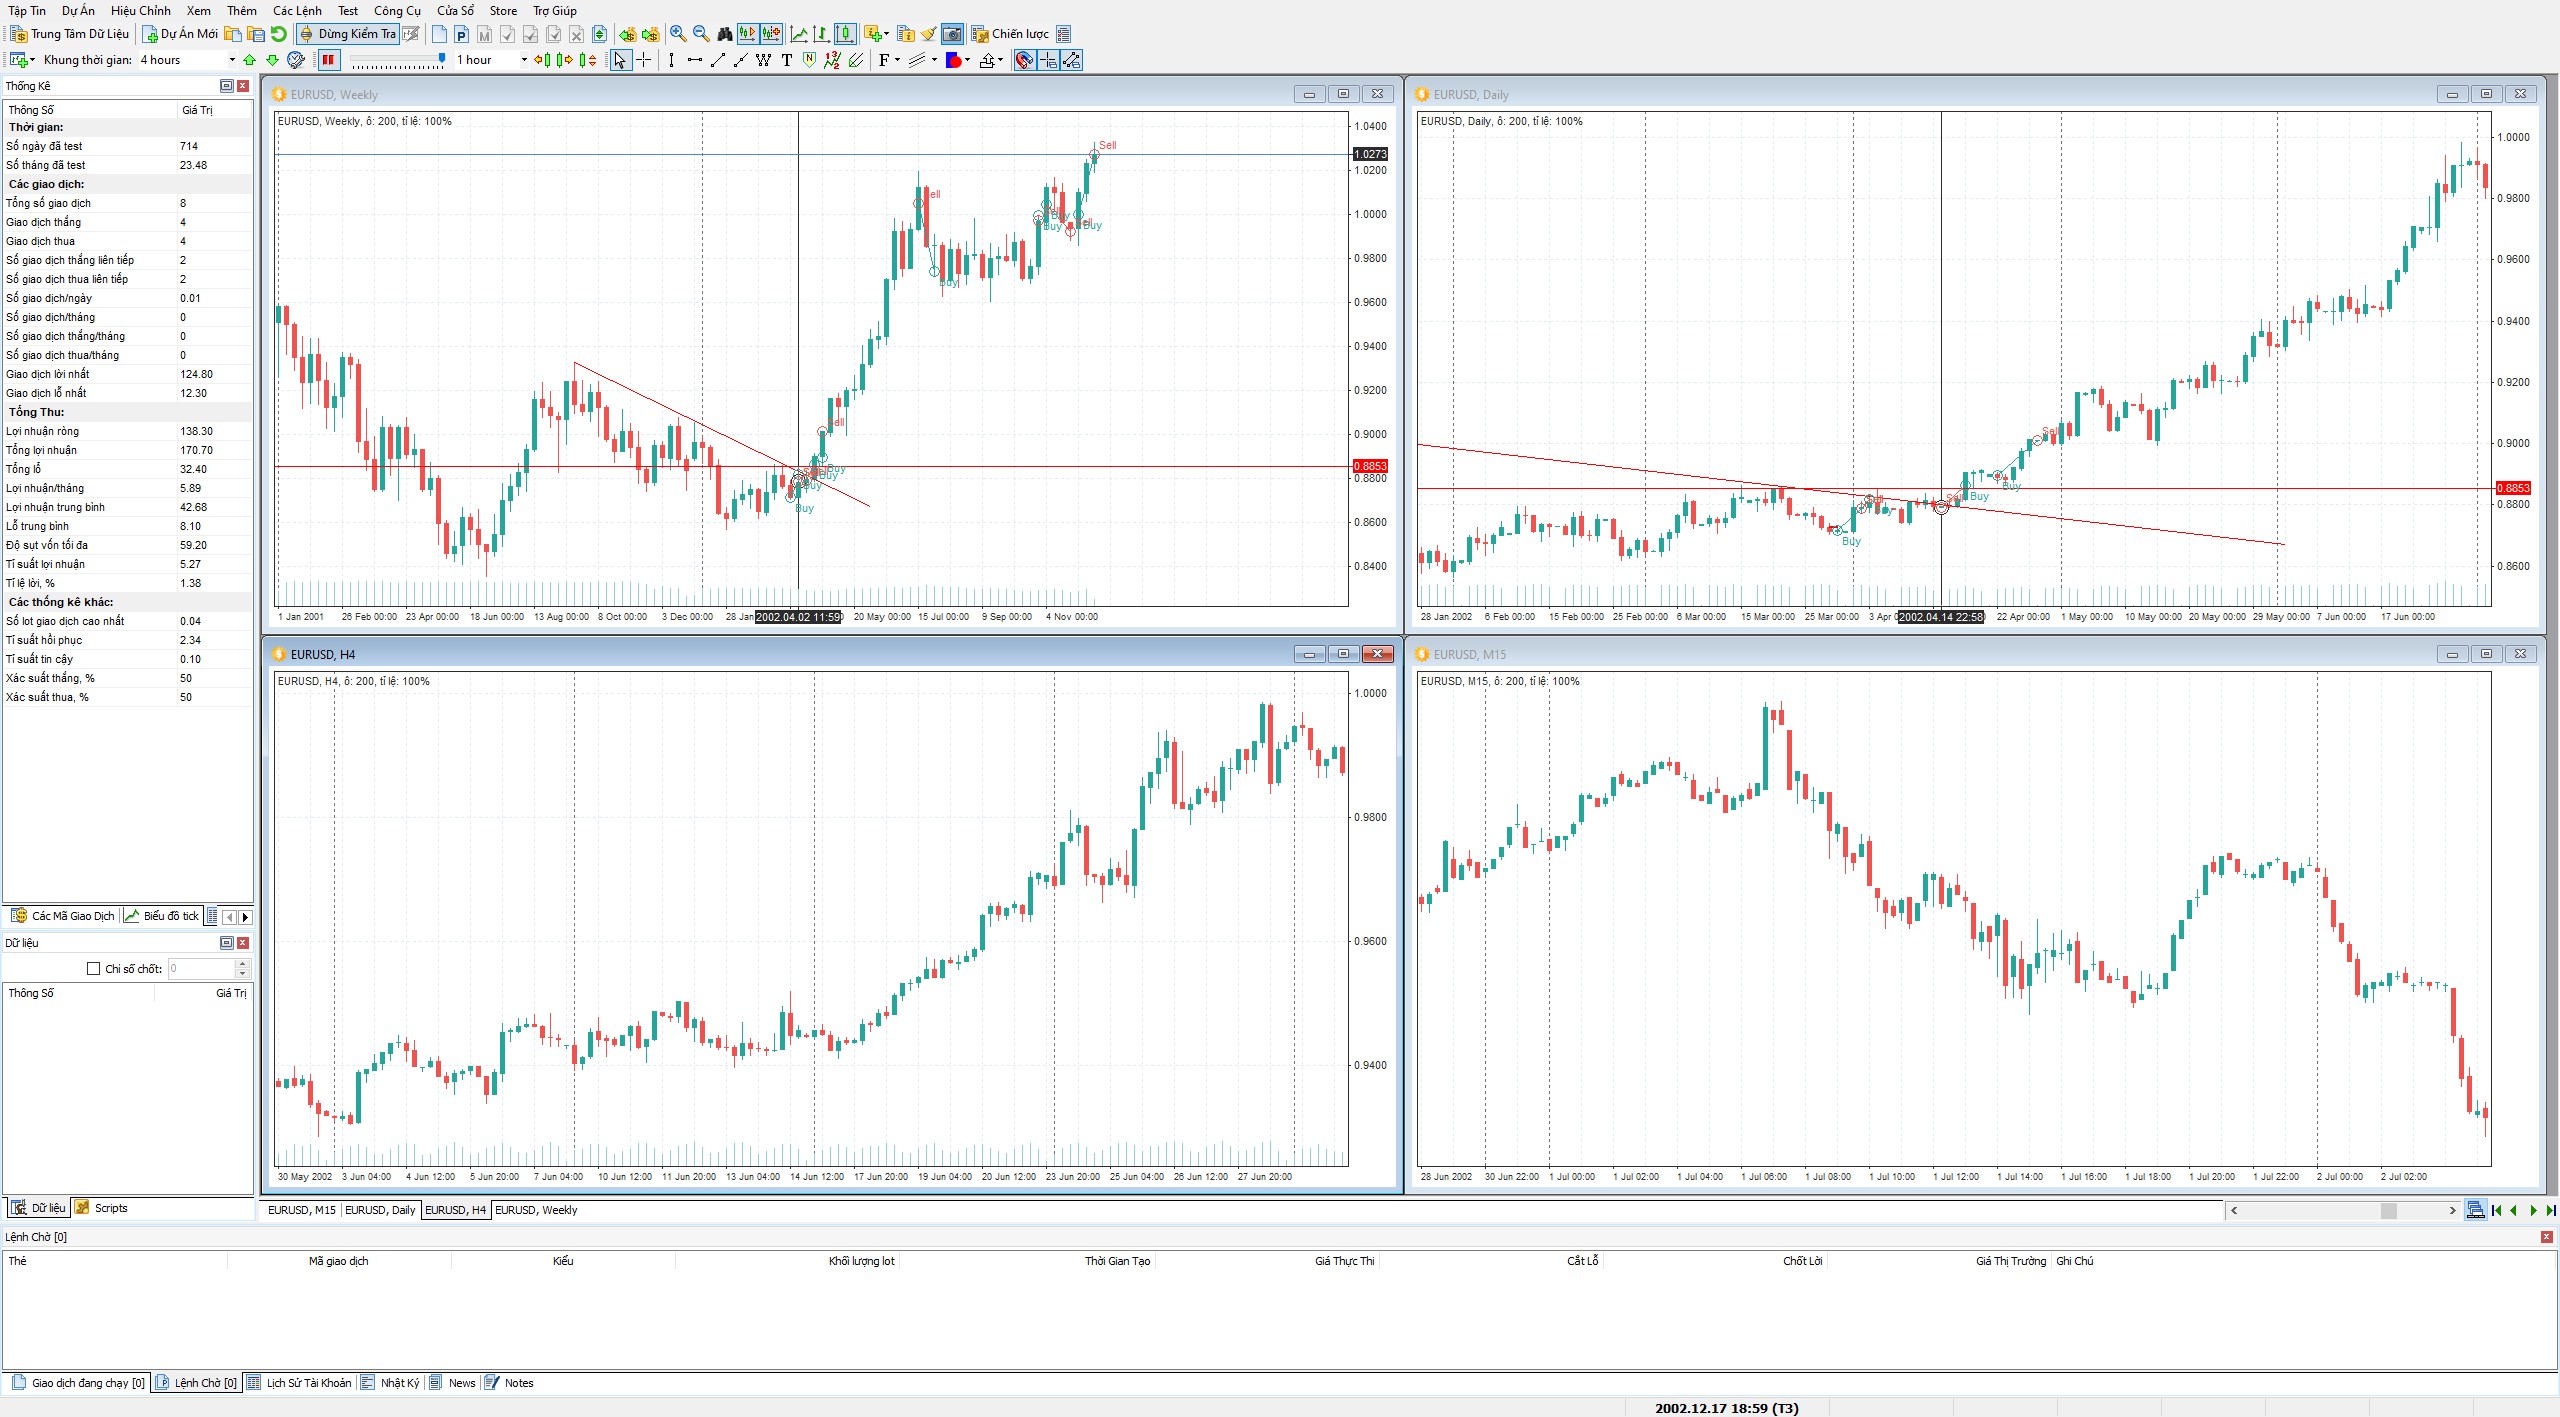Click the Save project disk icon
Viewport: 2560px width, 1417px height.
coord(256,34)
